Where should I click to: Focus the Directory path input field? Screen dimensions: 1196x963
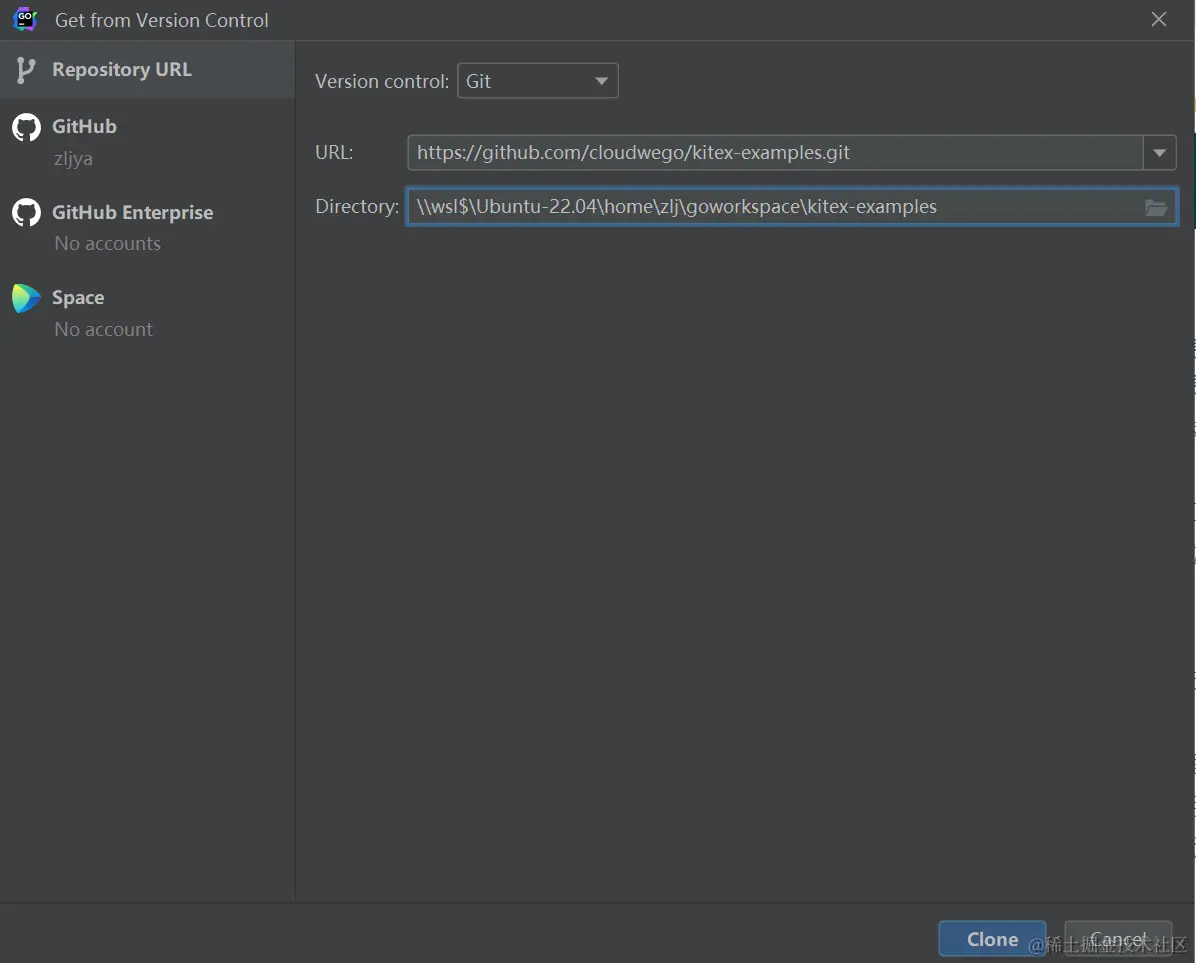coord(792,207)
